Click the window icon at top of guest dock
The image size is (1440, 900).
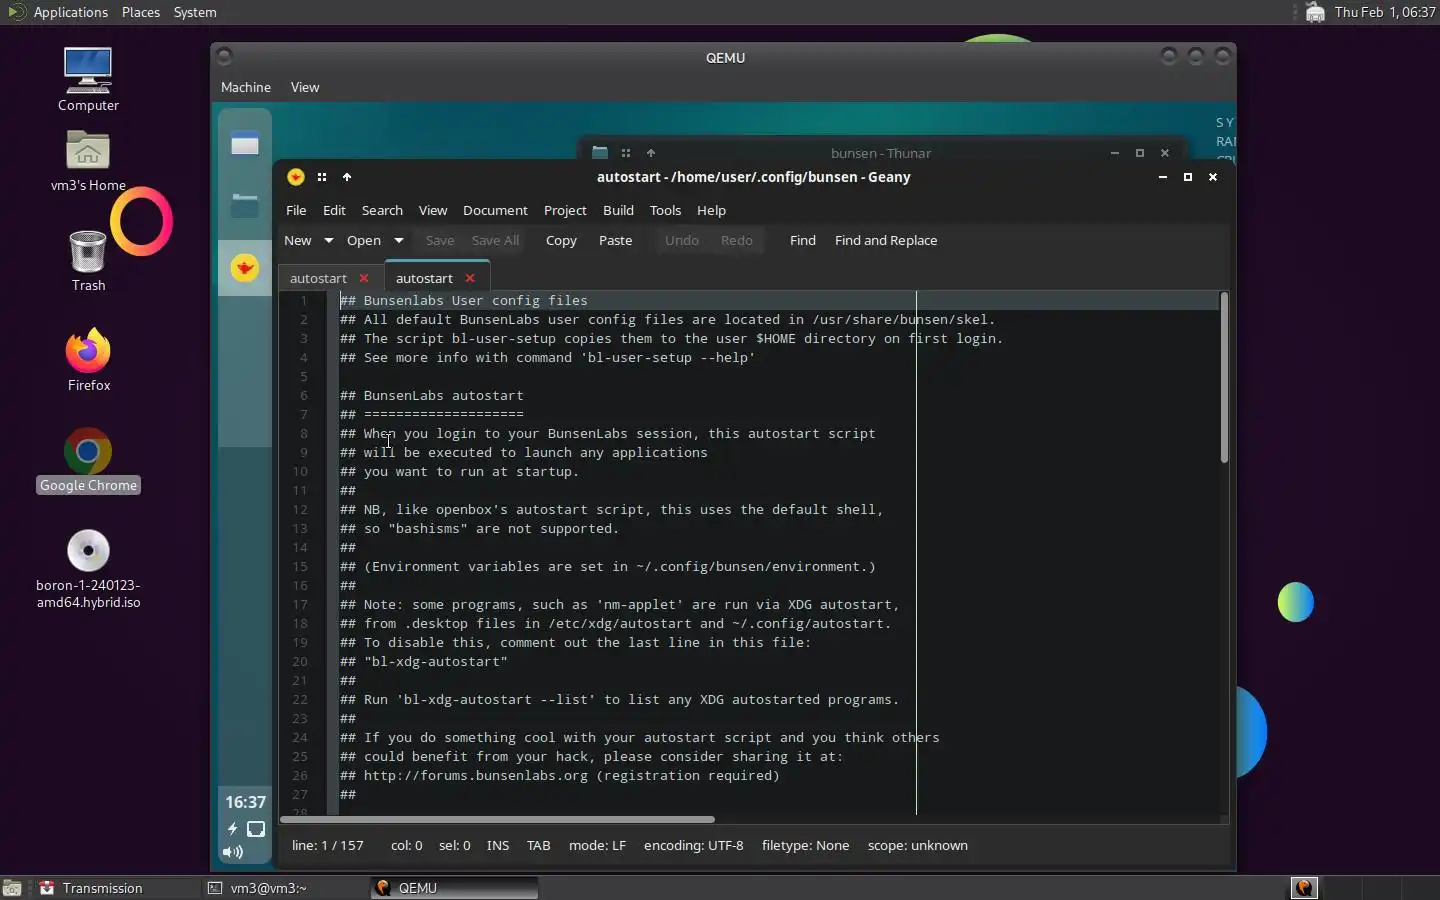[x=245, y=144]
